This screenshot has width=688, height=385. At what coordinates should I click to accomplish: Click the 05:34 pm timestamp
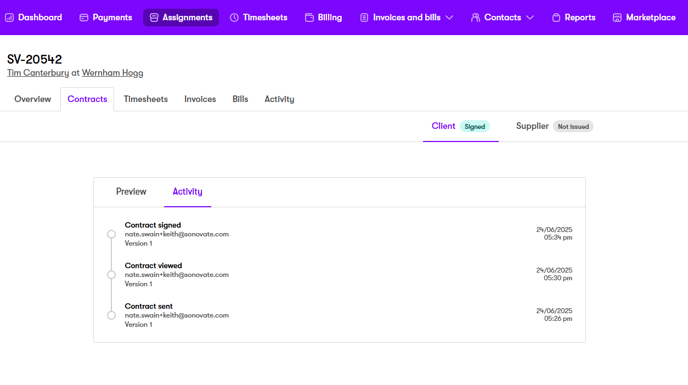tap(558, 237)
